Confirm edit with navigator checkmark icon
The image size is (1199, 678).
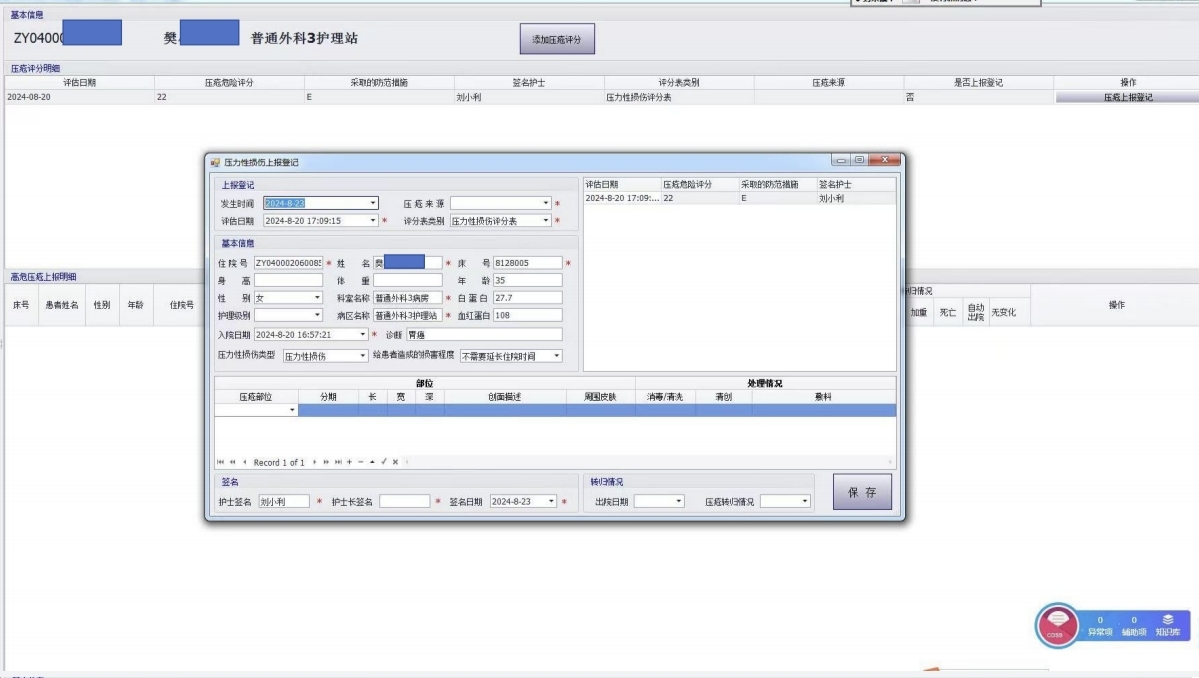tap(383, 462)
